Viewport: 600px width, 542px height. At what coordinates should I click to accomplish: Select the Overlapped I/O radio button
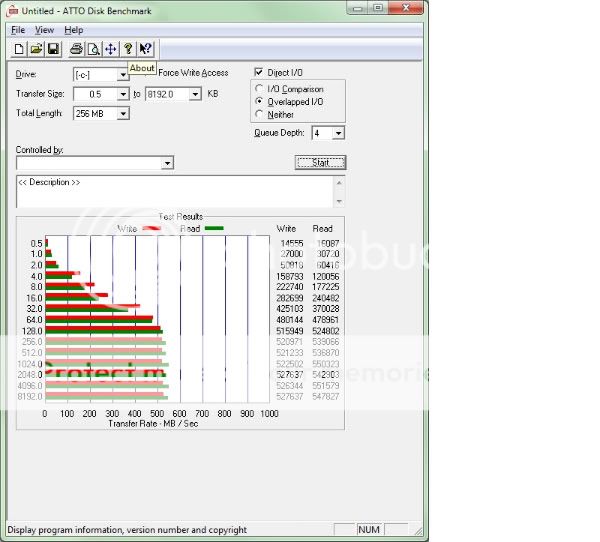(x=259, y=101)
